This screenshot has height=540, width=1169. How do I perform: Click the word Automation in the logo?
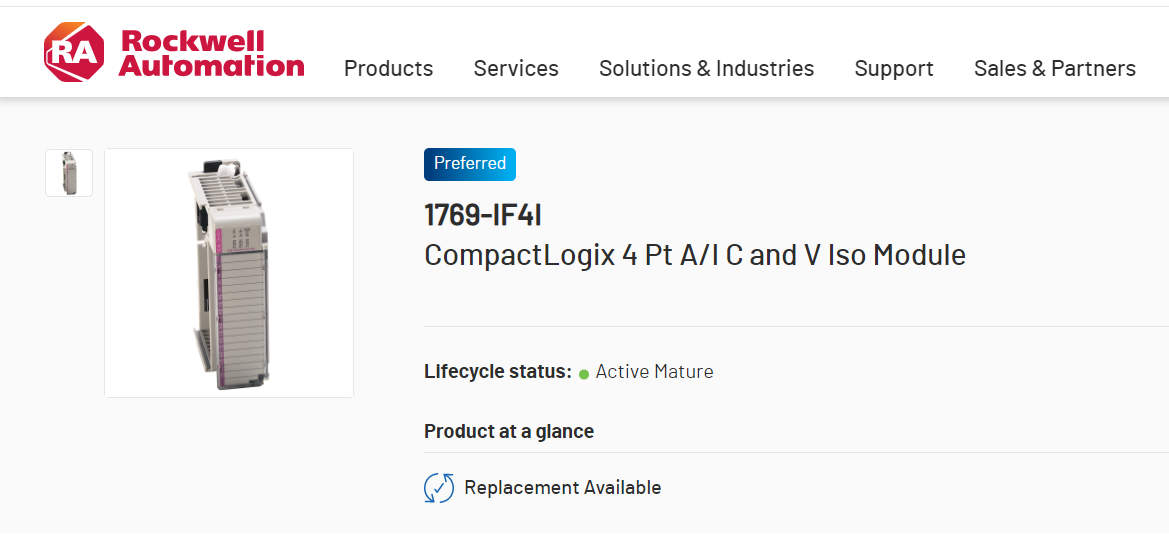tap(211, 66)
